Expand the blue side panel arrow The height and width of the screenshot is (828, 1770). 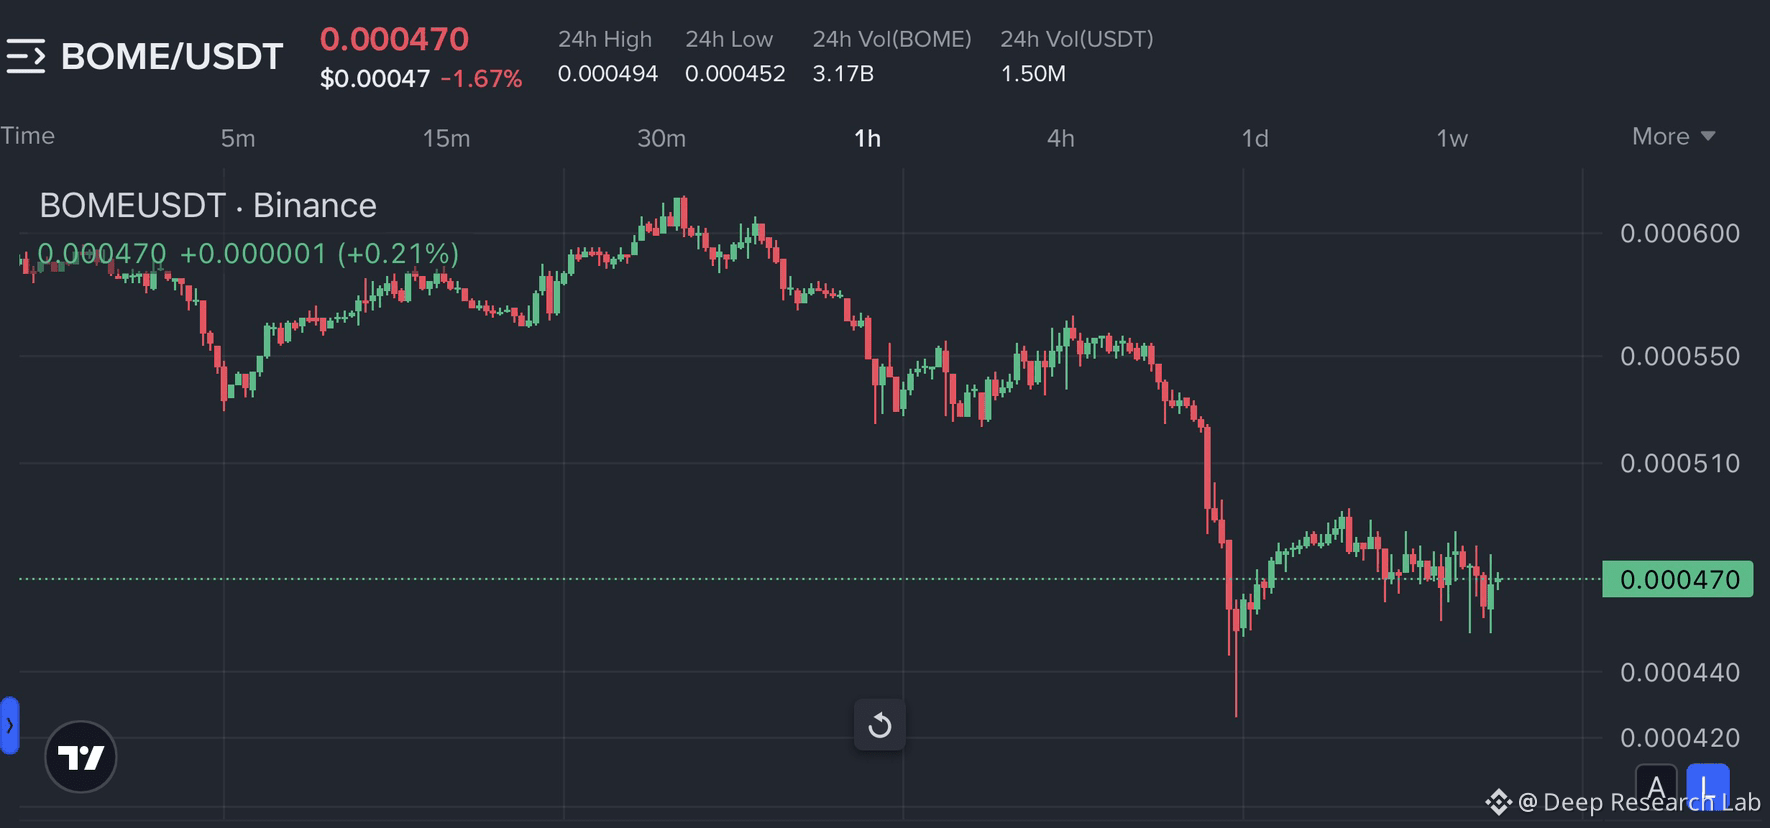click(x=10, y=725)
